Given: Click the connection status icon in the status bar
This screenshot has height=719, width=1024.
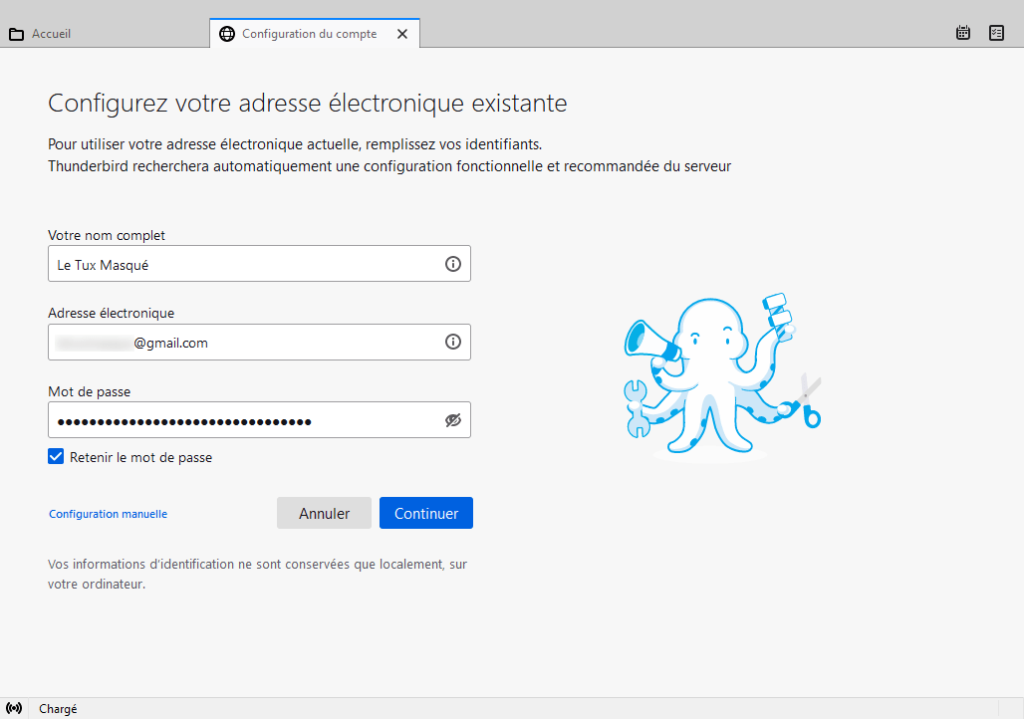Looking at the screenshot, I should [14, 708].
